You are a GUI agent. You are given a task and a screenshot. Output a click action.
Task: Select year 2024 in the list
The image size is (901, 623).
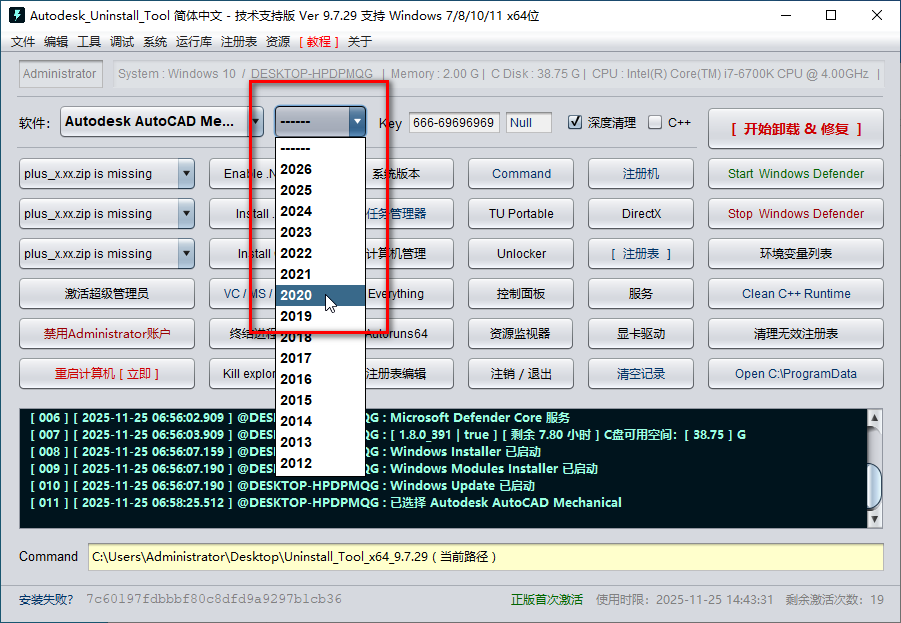pos(320,211)
